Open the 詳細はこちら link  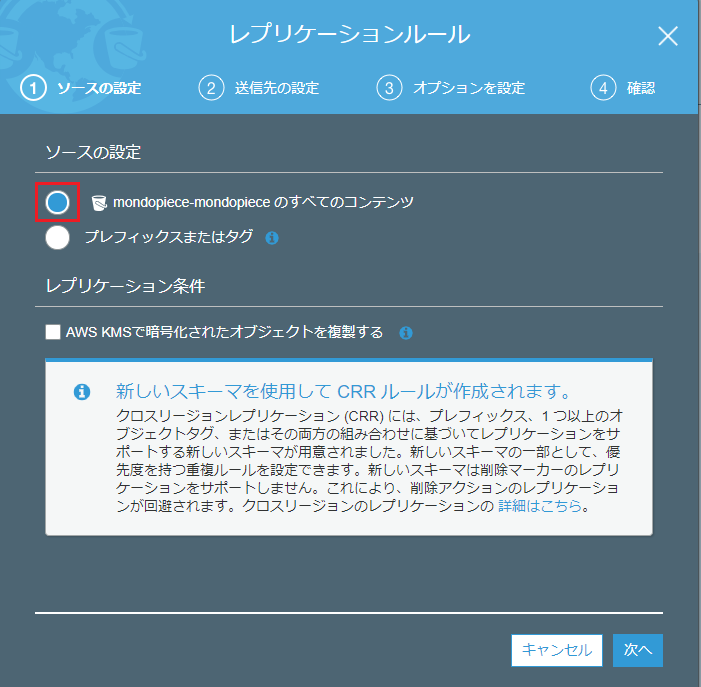[x=540, y=506]
